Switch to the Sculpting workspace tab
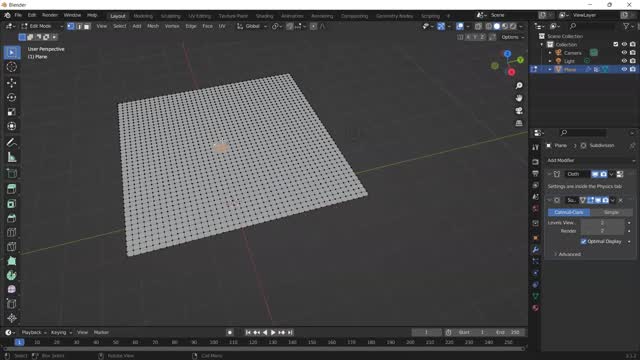 pyautogui.click(x=171, y=16)
